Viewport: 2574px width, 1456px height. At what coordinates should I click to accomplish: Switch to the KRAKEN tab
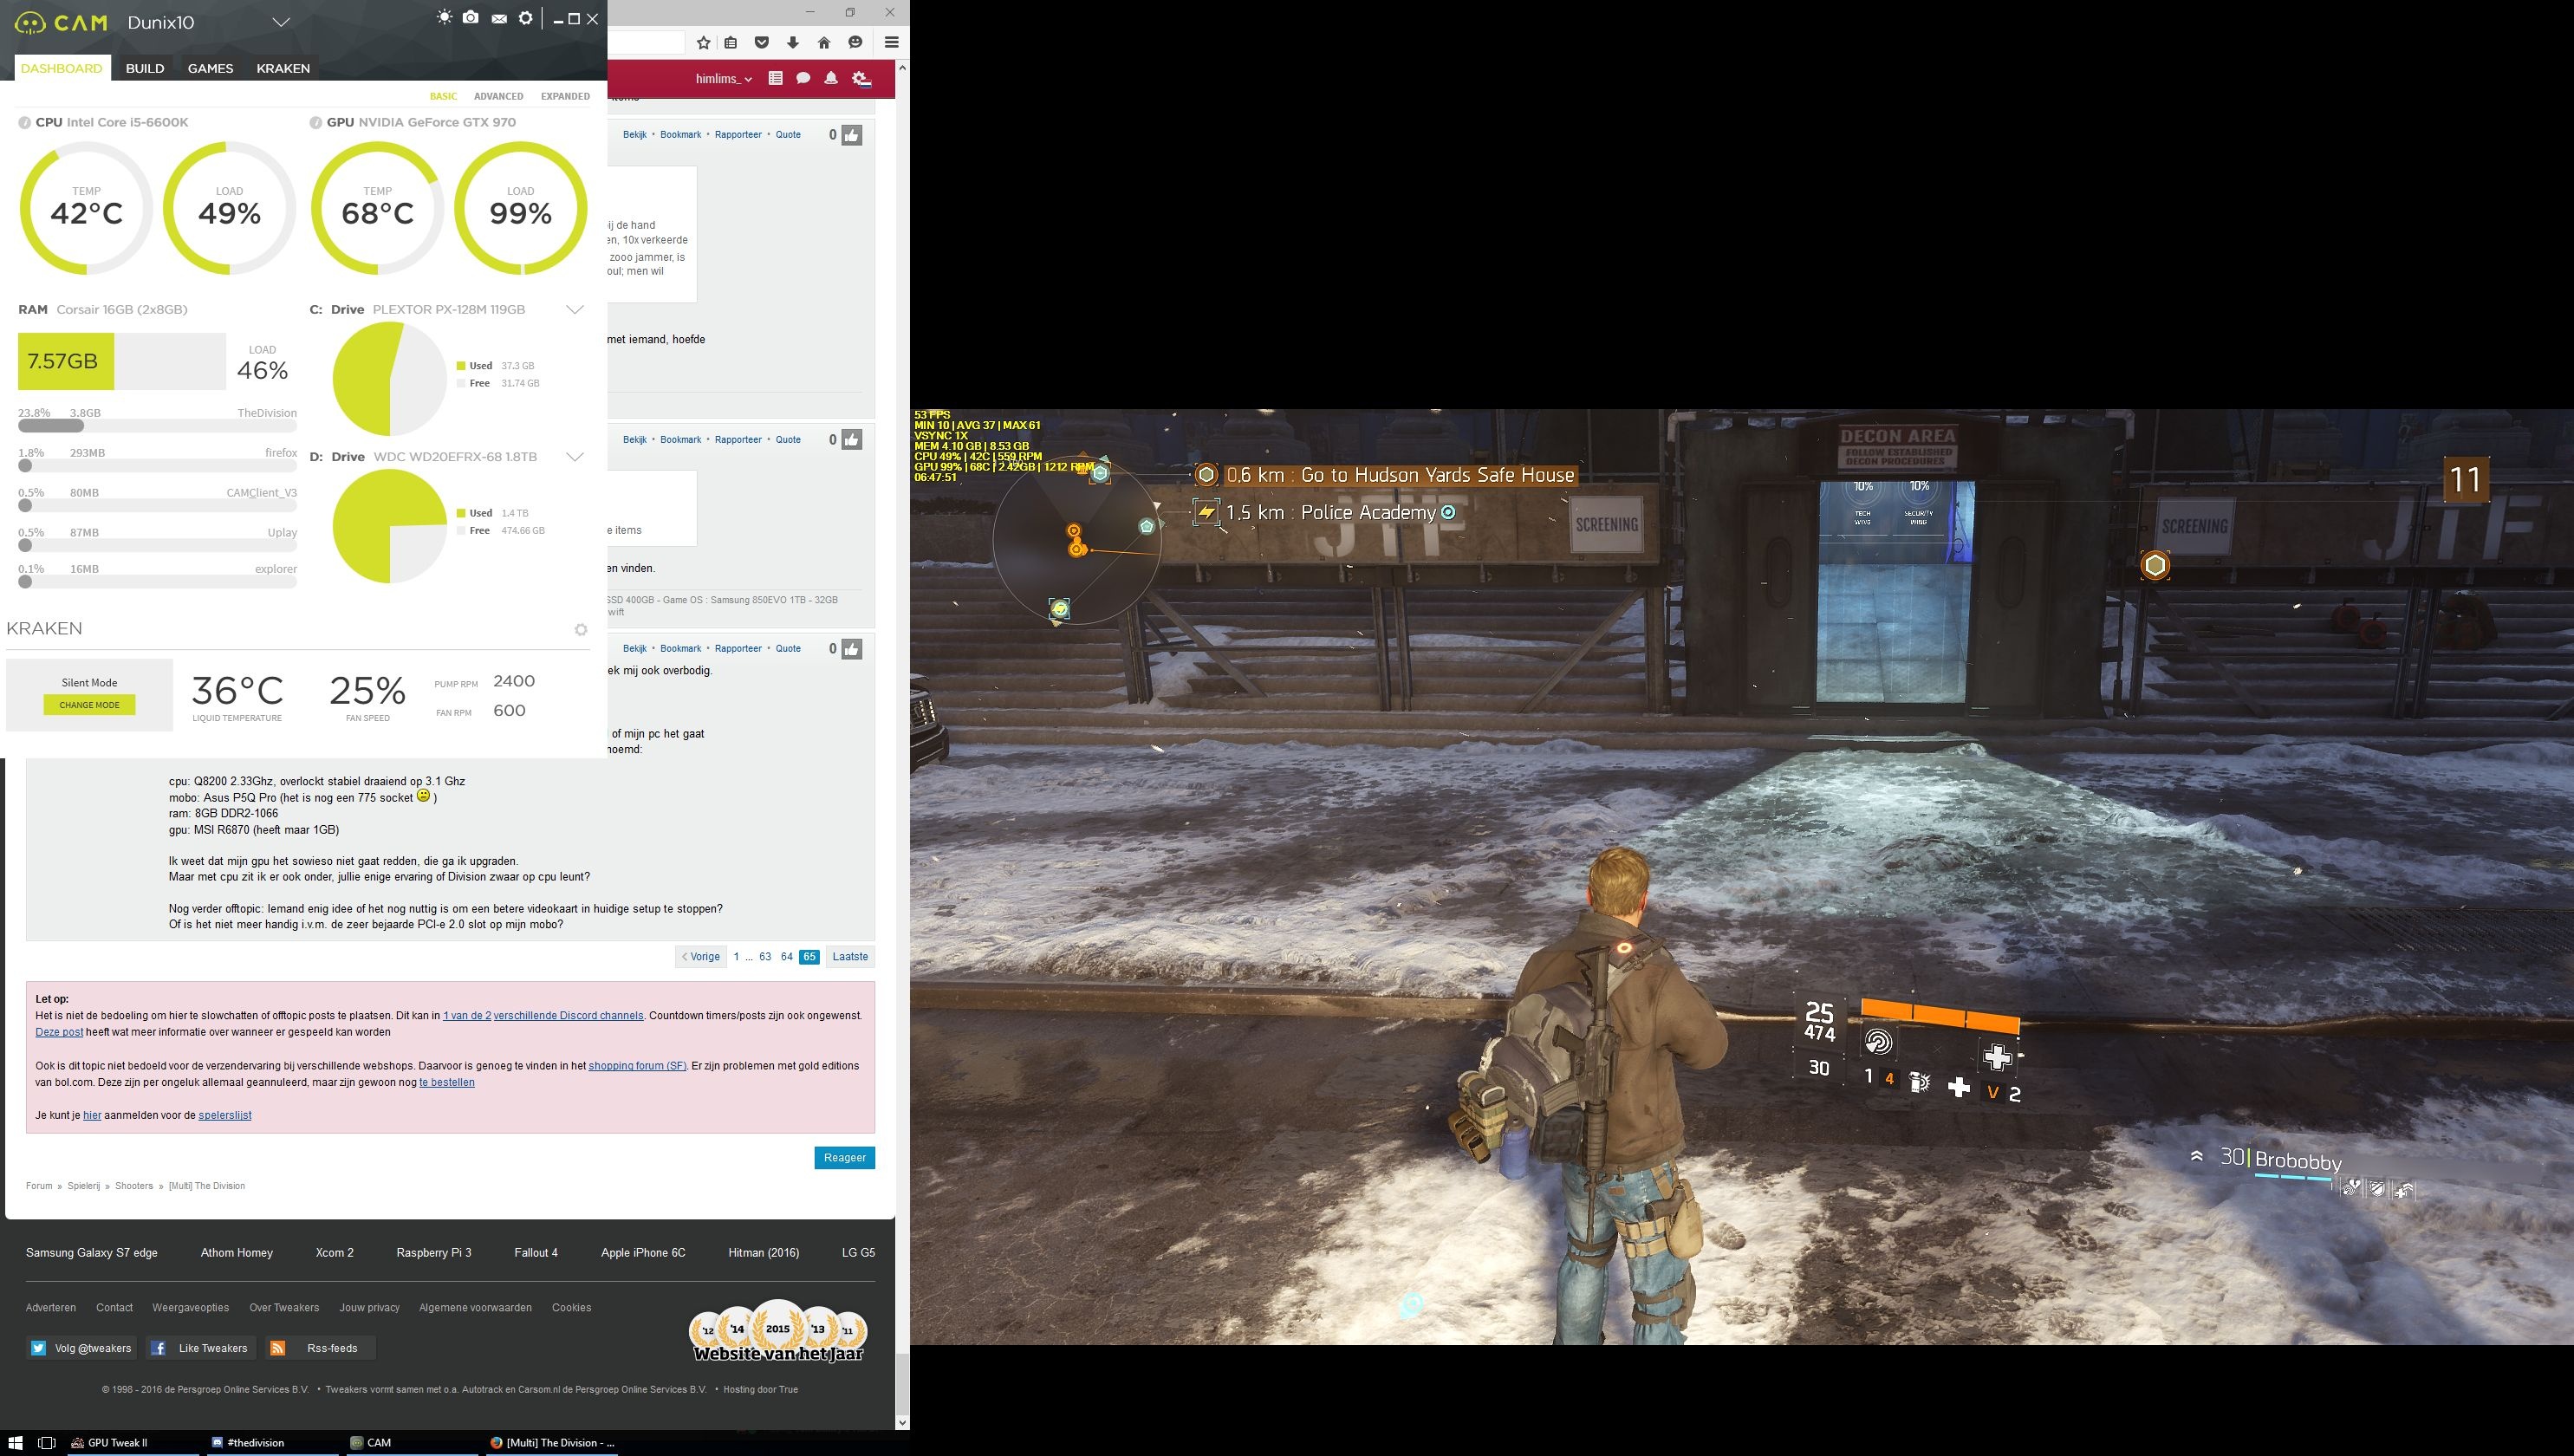click(283, 68)
